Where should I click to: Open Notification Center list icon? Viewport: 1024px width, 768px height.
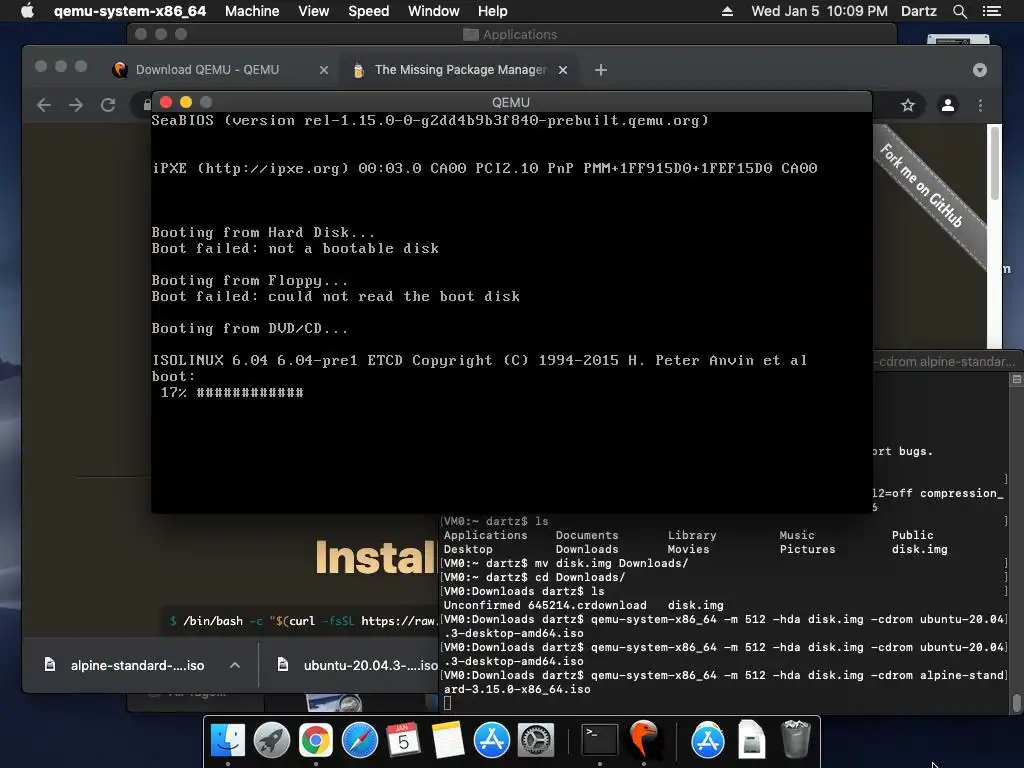[x=991, y=11]
